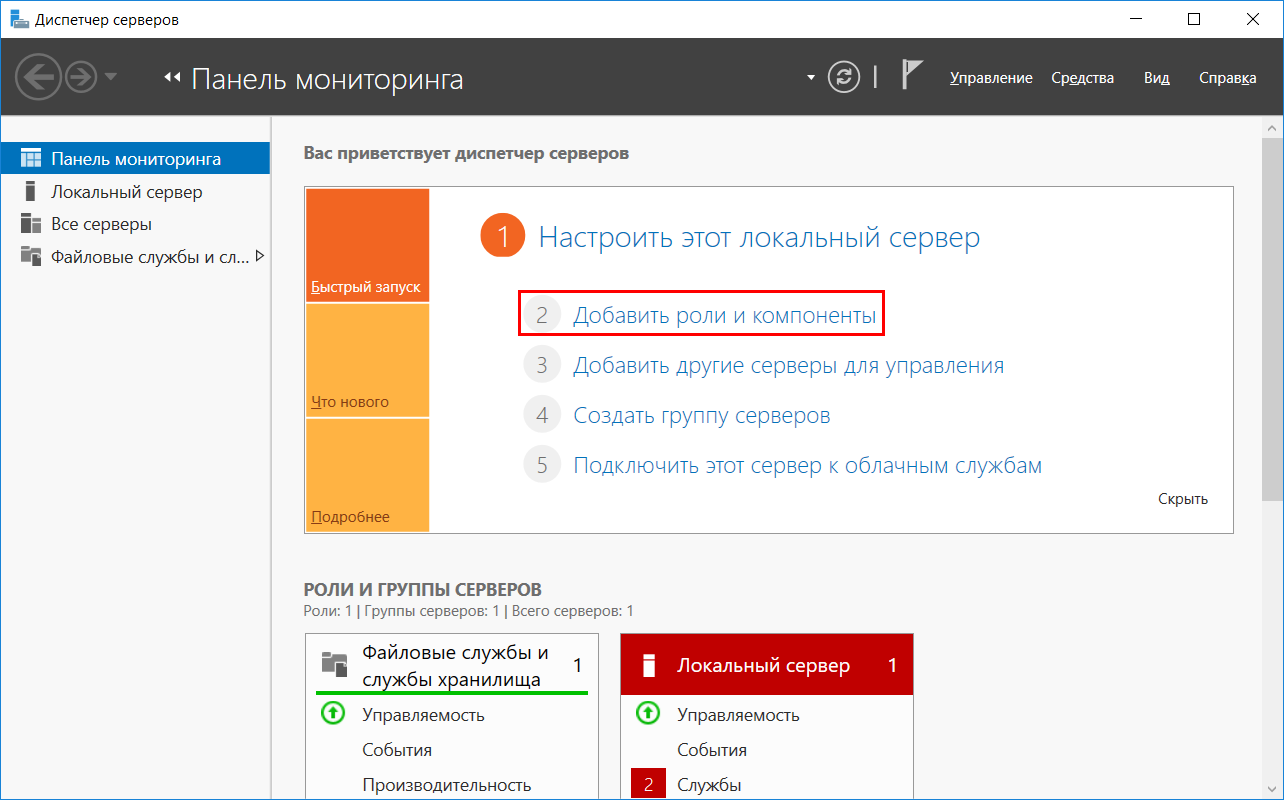Click the green Manageability status icon under File Services

[x=333, y=714]
